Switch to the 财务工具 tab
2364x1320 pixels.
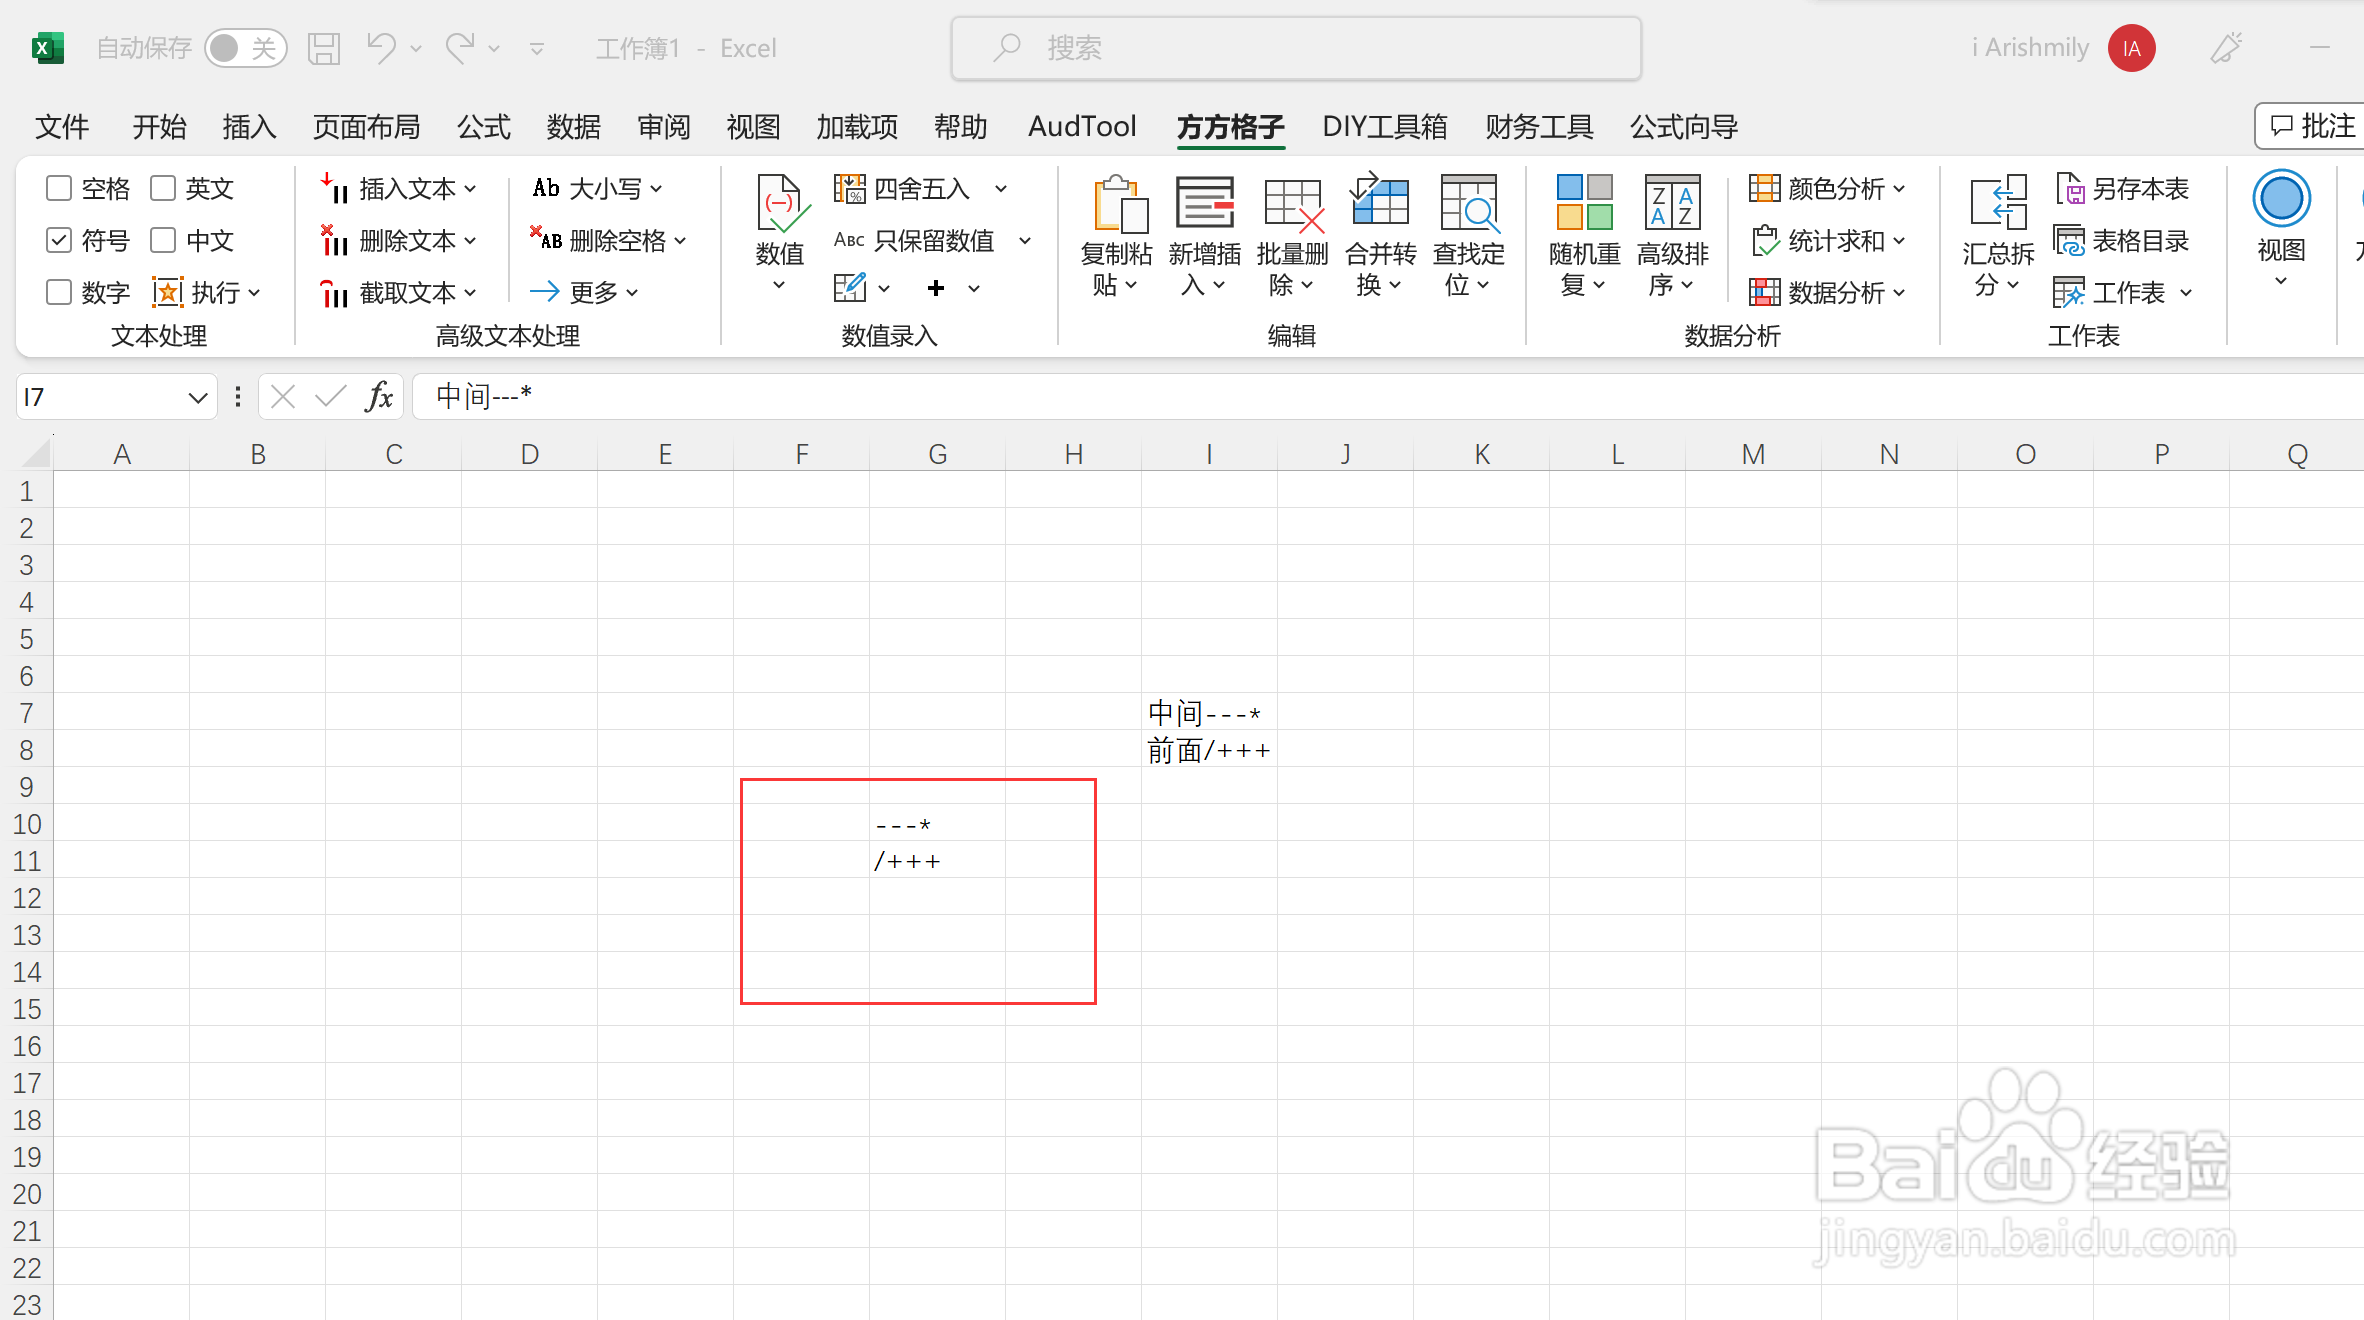click(1538, 127)
